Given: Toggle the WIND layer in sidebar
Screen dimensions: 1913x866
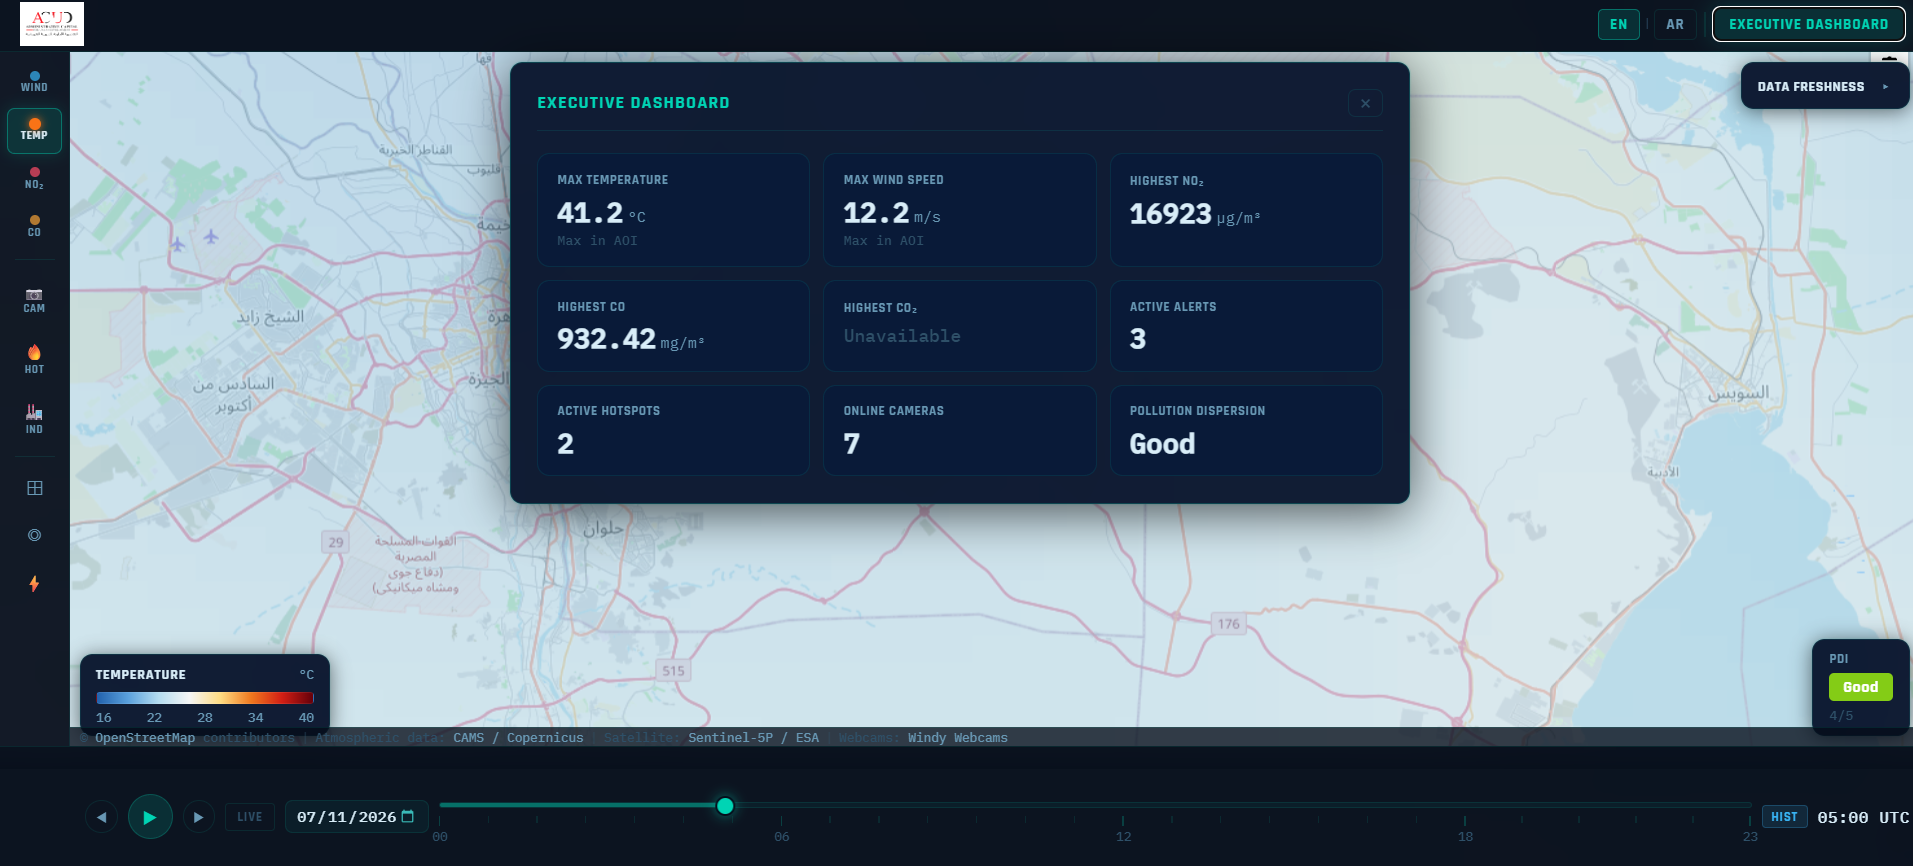Looking at the screenshot, I should (x=34, y=82).
